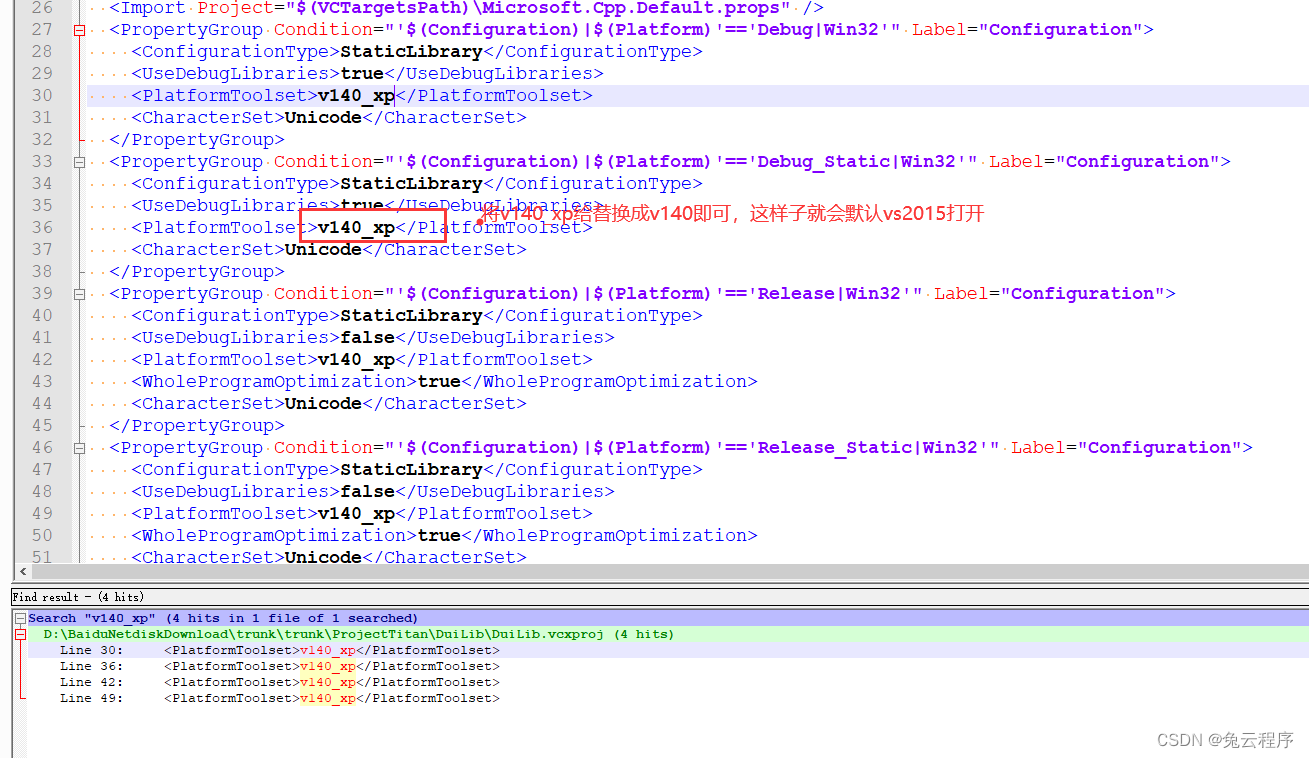Image resolution: width=1309 pixels, height=758 pixels.
Task: Collapse the DuiLib.vcxproj file results node
Action: point(20,634)
